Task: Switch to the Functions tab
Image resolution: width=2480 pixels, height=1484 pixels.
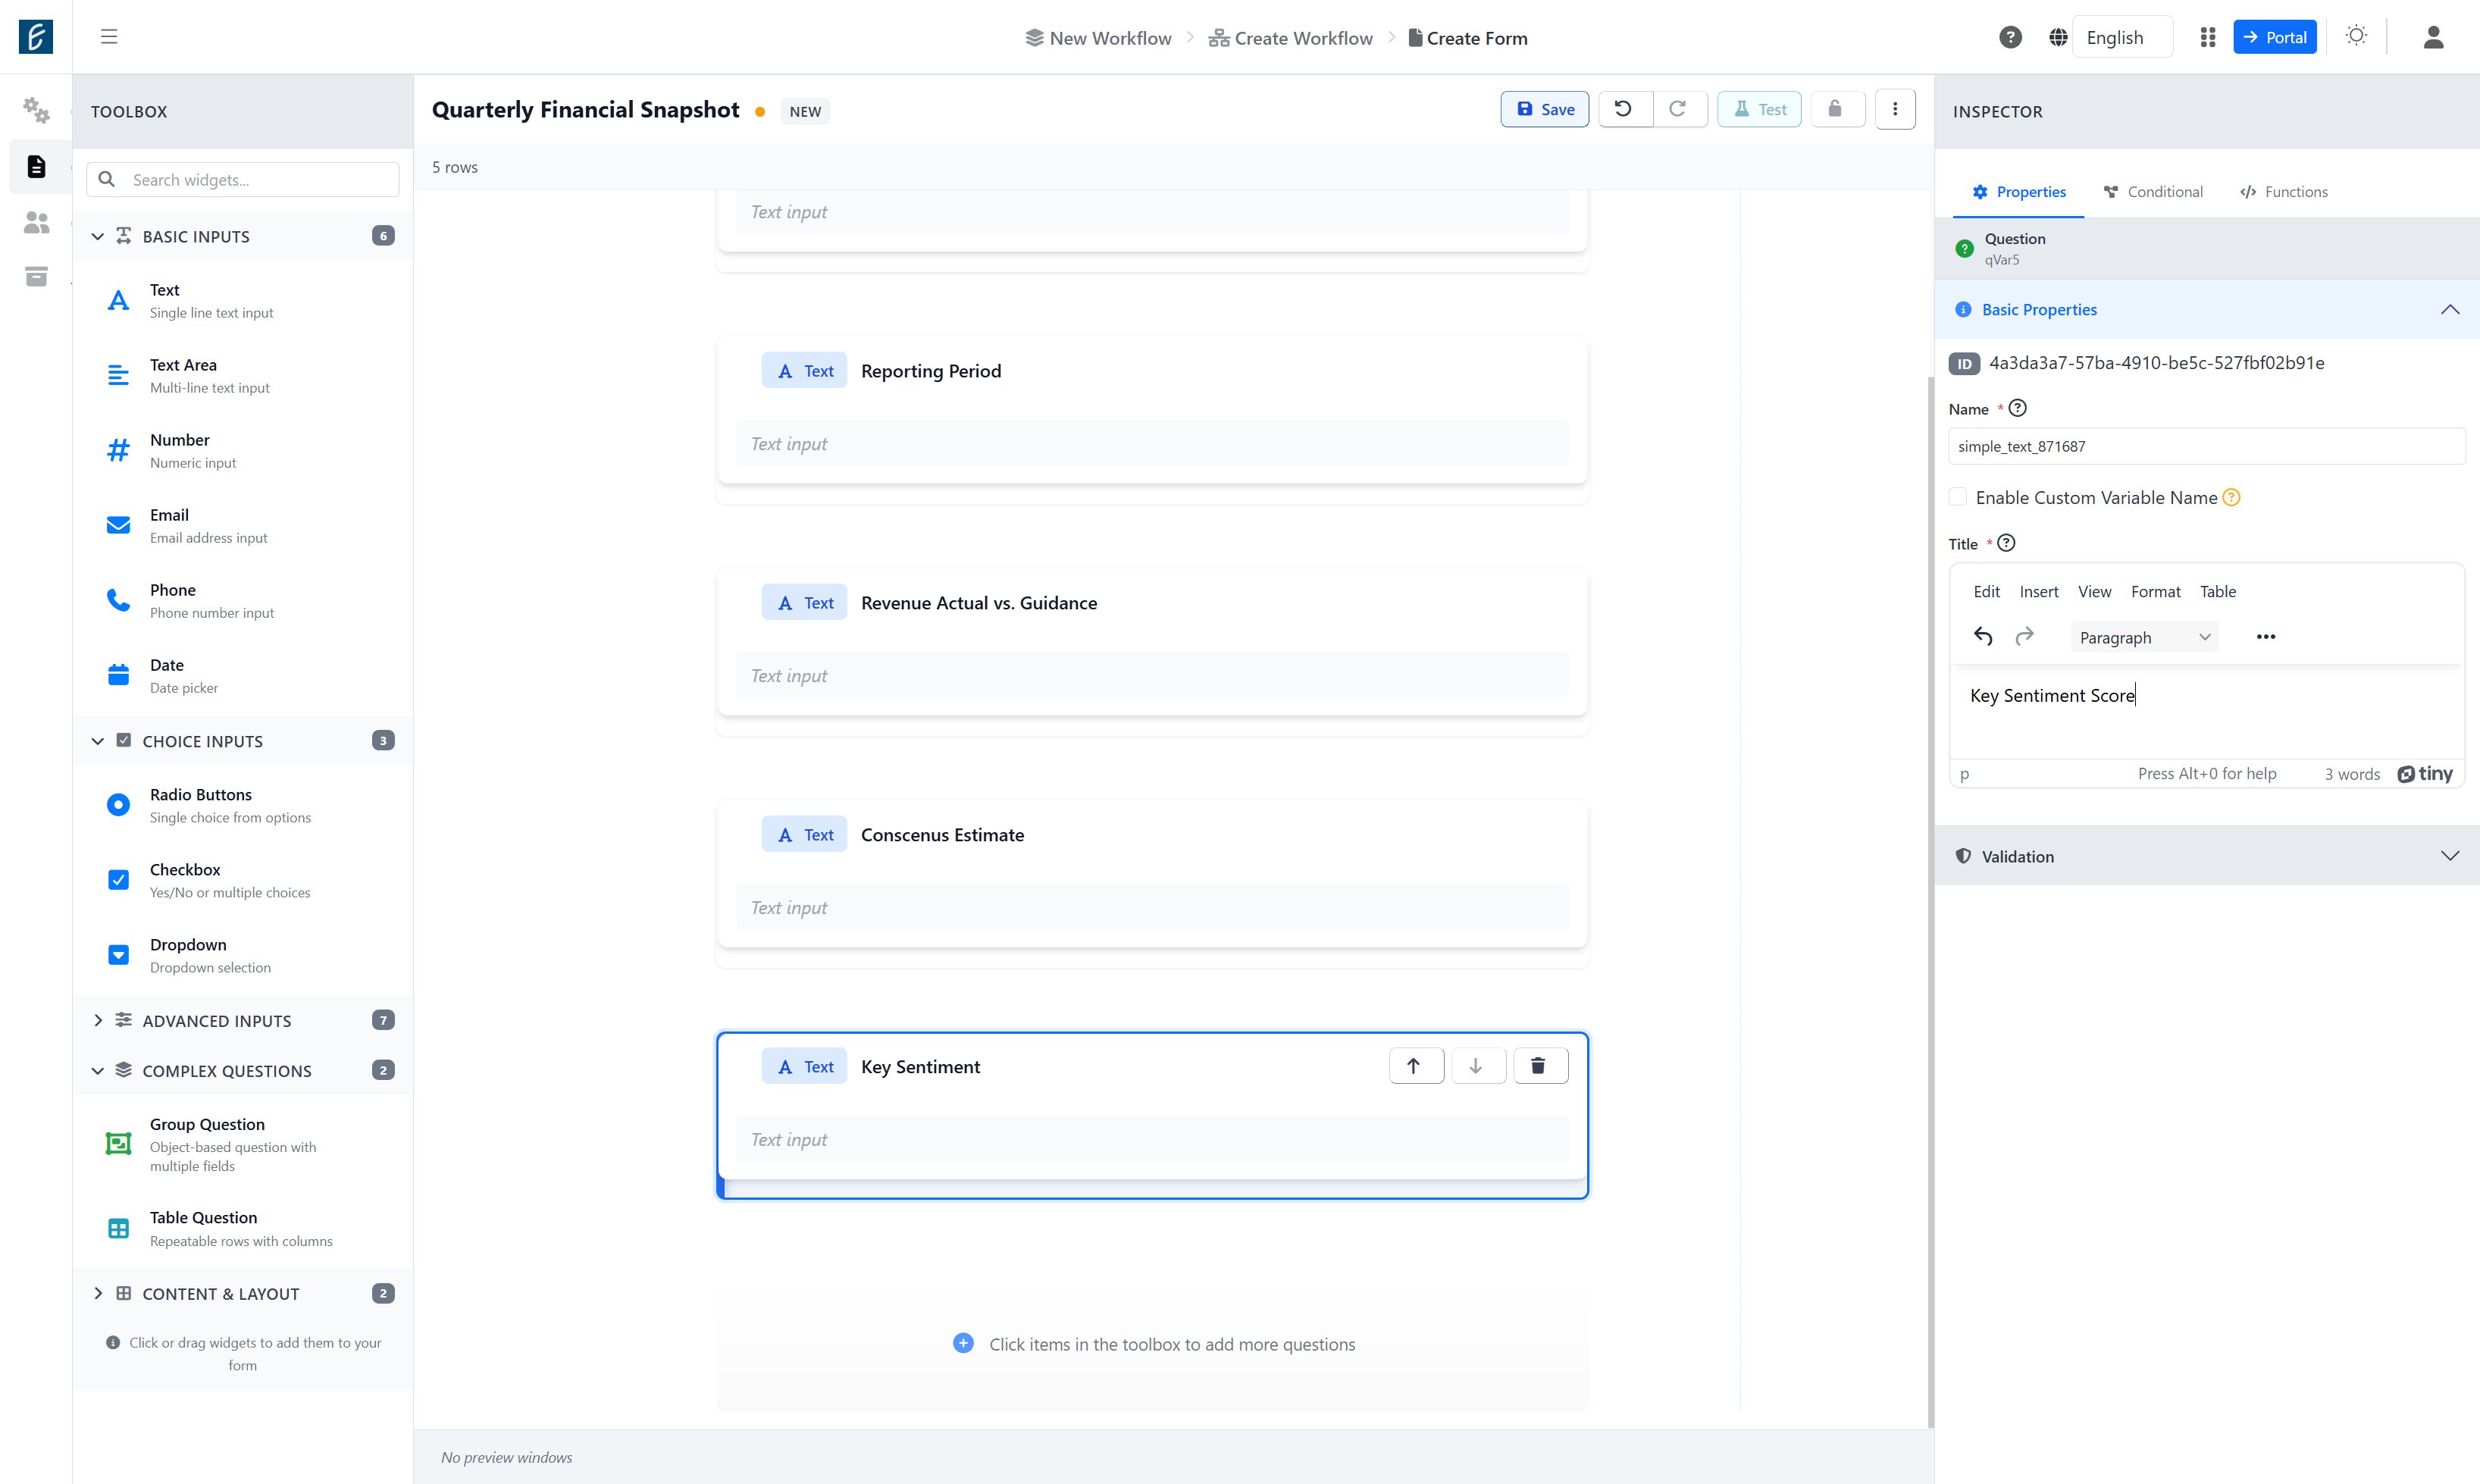Action: tap(2284, 192)
